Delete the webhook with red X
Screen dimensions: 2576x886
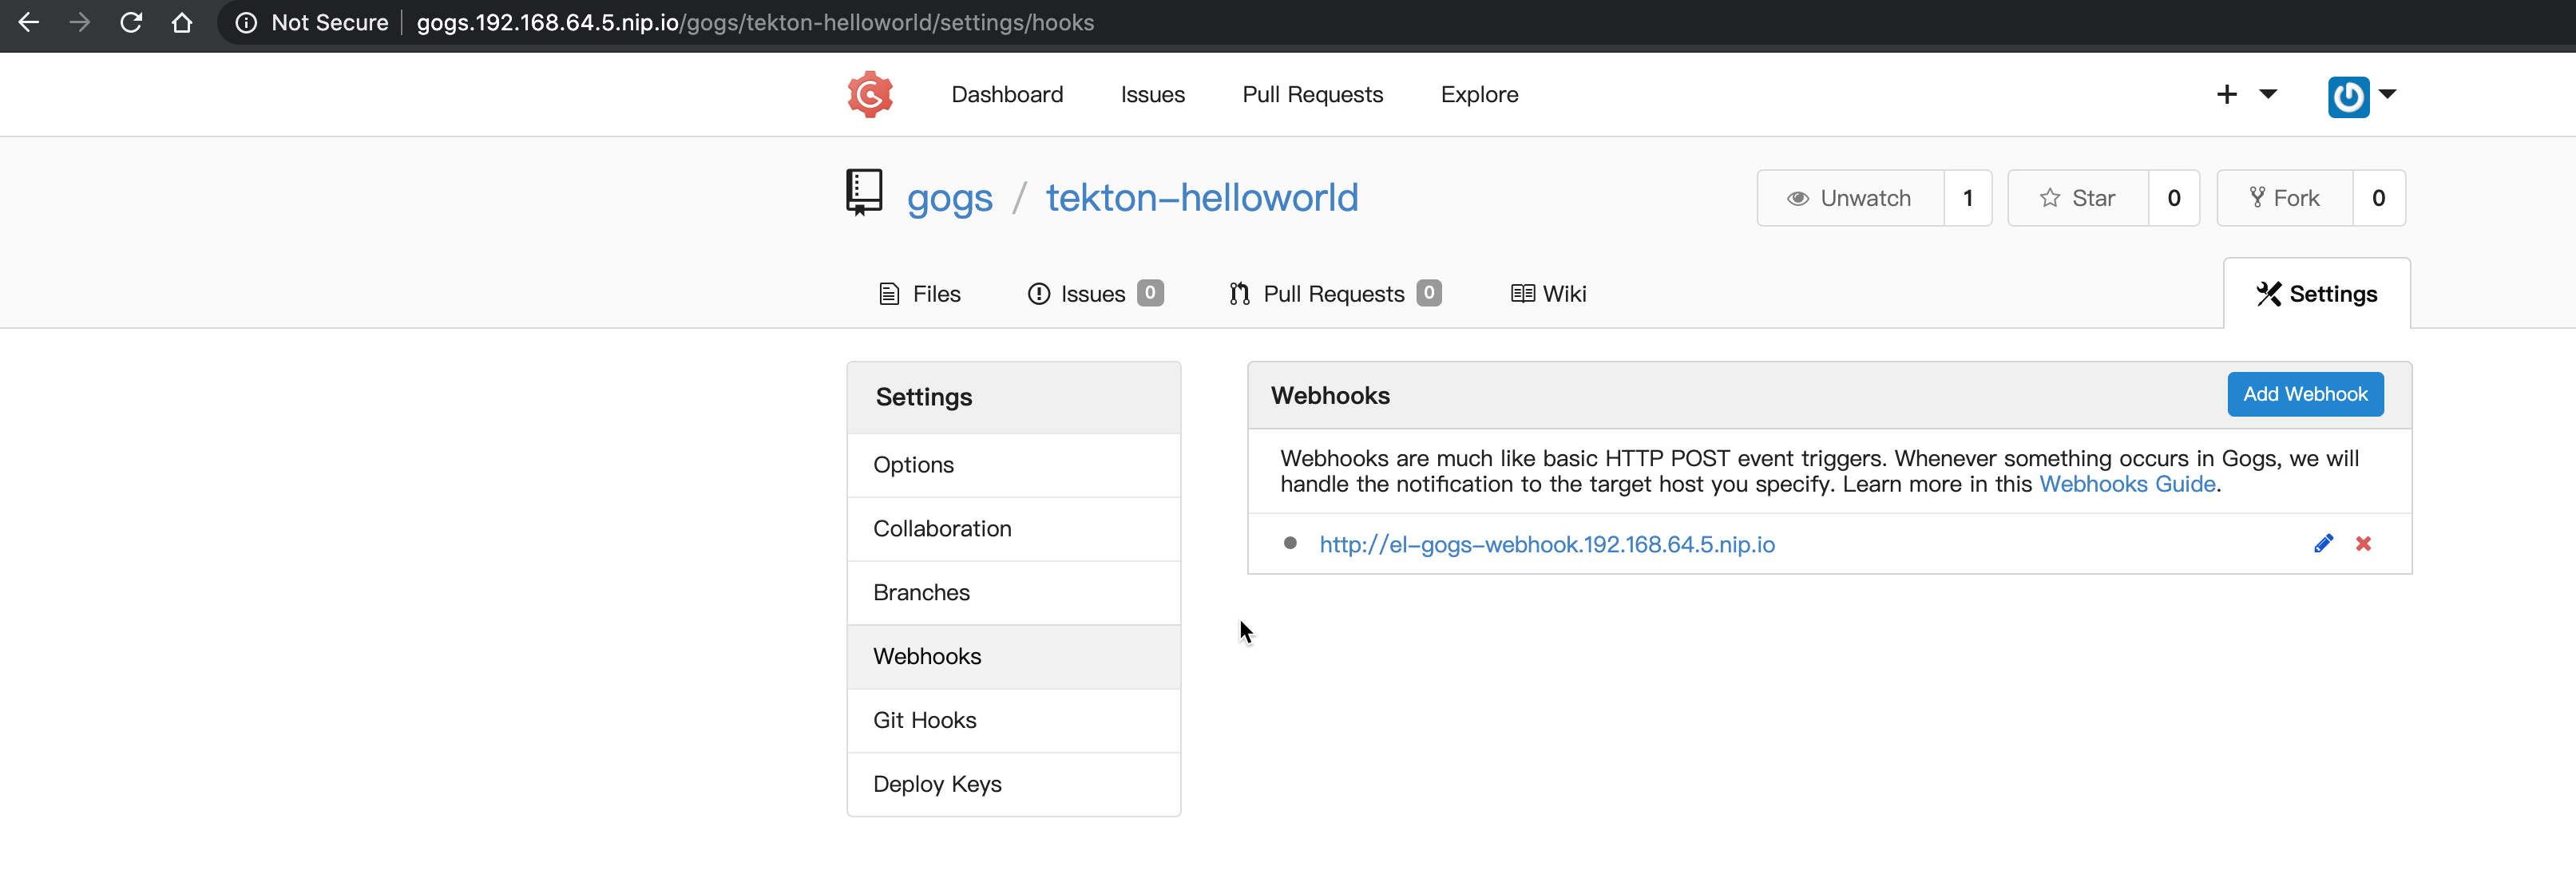click(x=2363, y=543)
